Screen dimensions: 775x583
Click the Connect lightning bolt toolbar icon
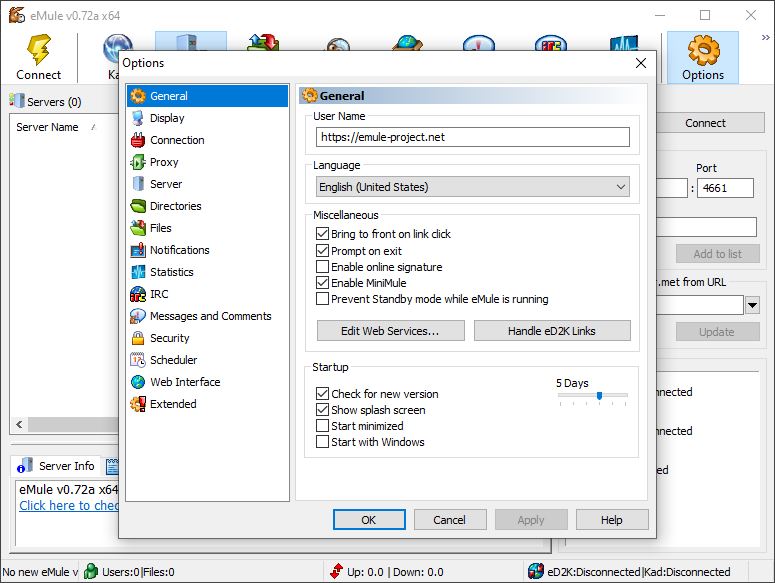(x=39, y=50)
